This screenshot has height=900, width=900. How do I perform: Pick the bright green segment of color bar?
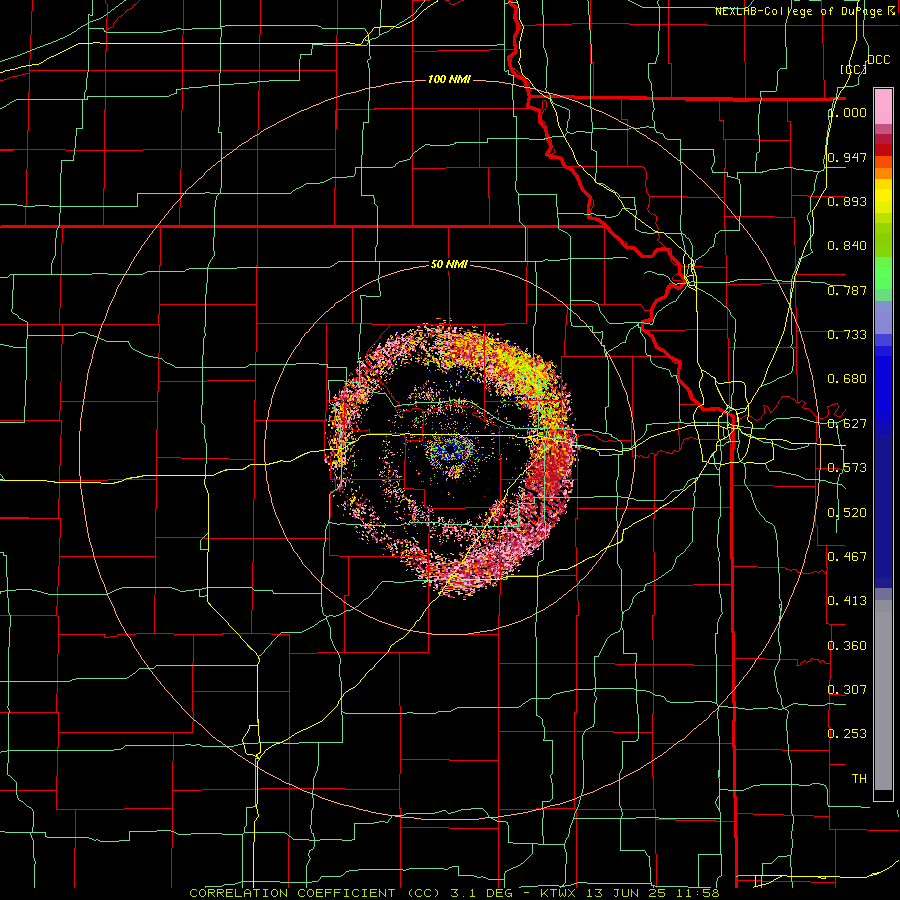point(883,273)
